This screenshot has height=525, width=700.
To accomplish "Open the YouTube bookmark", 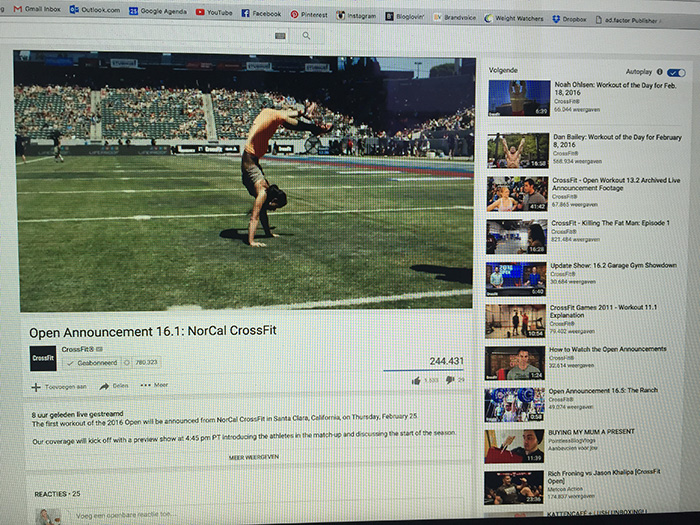I will click(214, 12).
